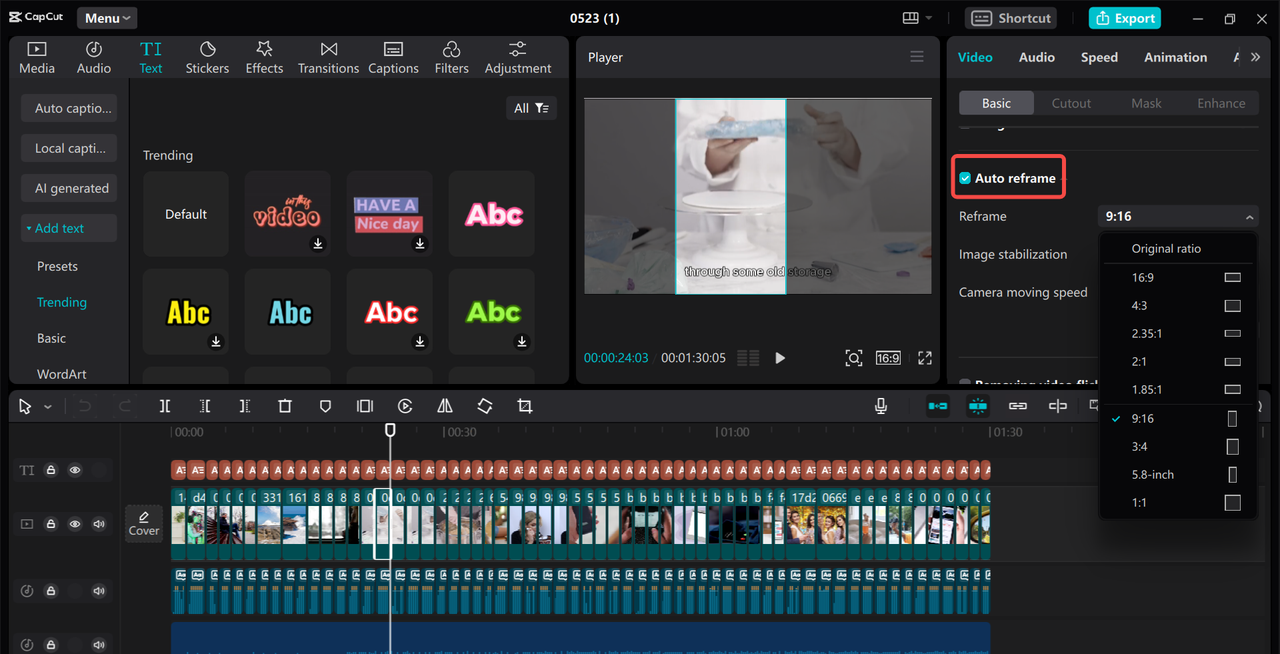Open the Effects panel
The width and height of the screenshot is (1280, 654).
264,58
